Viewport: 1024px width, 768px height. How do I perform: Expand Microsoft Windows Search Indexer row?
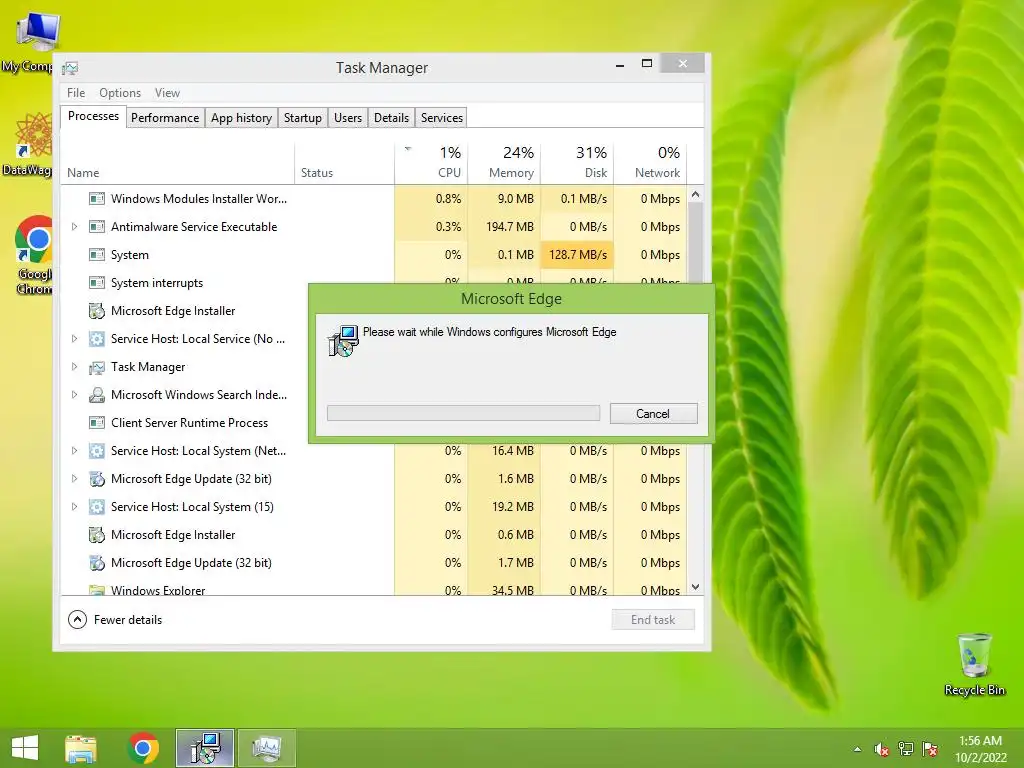point(74,395)
